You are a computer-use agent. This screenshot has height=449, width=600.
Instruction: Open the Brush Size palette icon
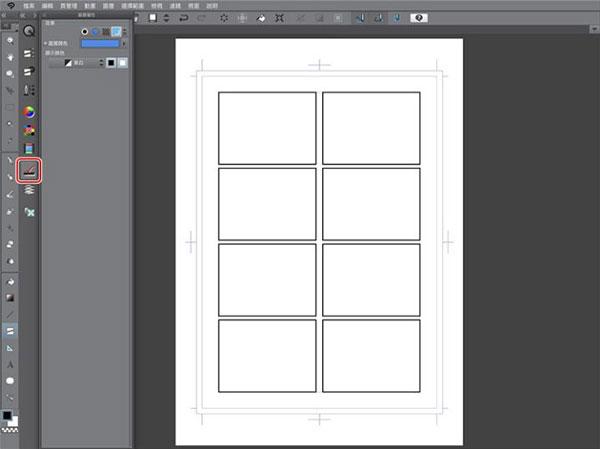(x=29, y=90)
